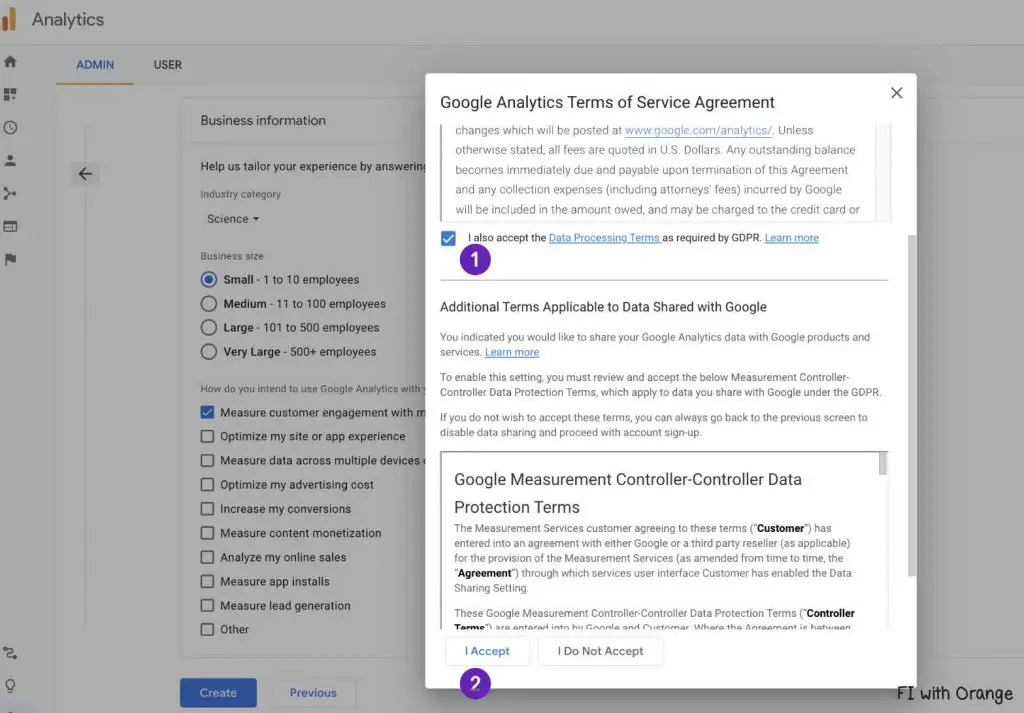Check Optimize my advertising cost
This screenshot has width=1024, height=713.
point(207,484)
